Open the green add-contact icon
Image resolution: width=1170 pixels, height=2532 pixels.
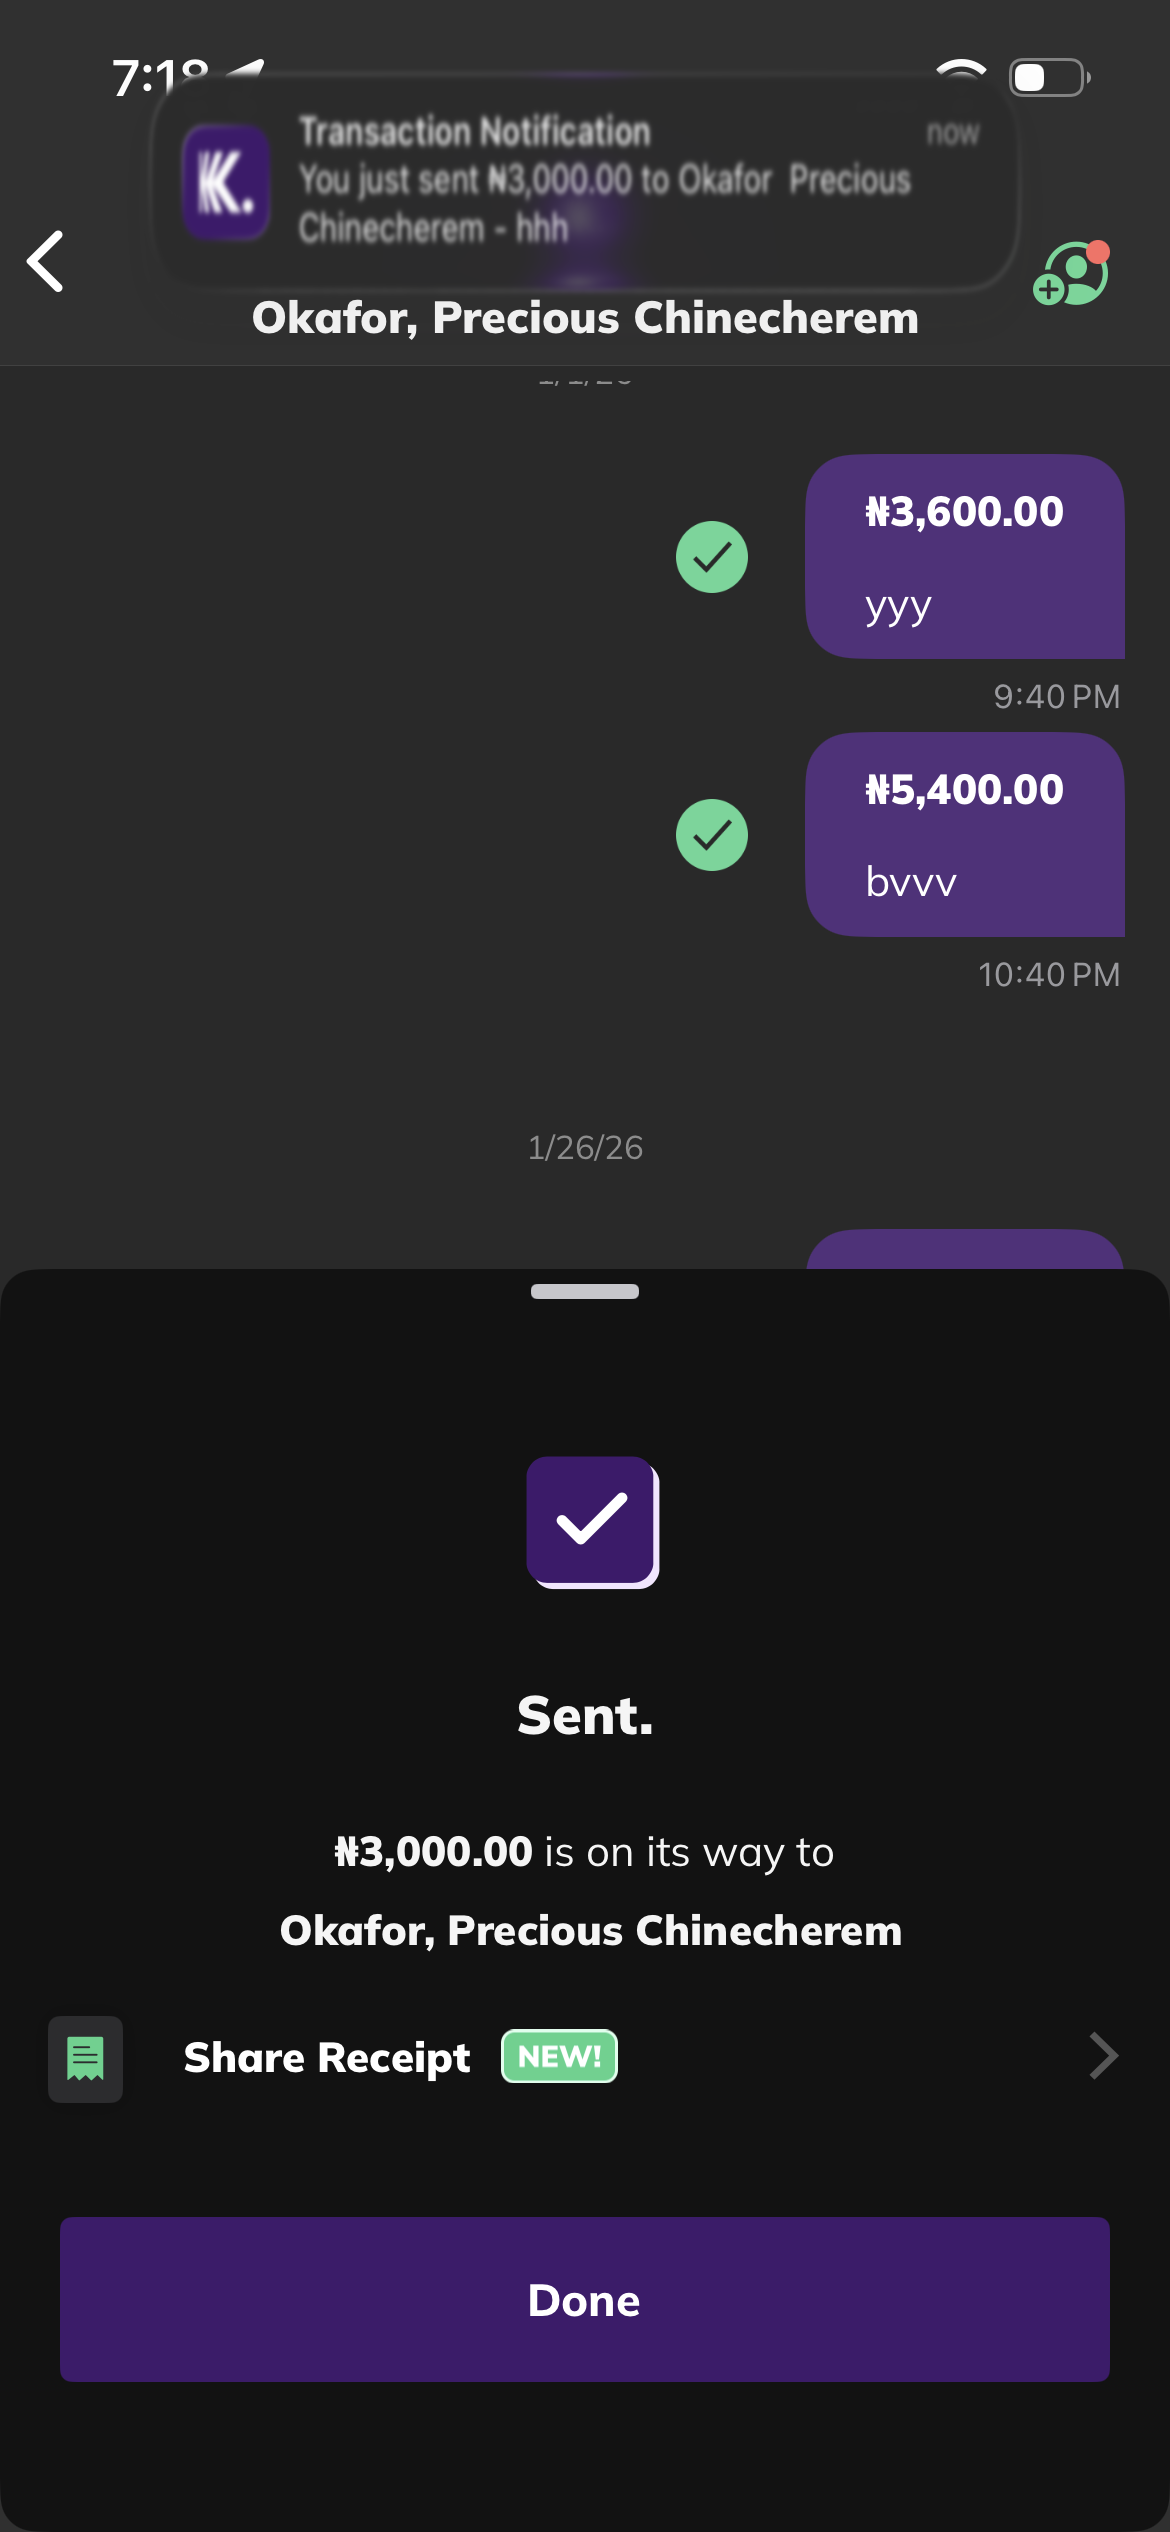pyautogui.click(x=1071, y=275)
